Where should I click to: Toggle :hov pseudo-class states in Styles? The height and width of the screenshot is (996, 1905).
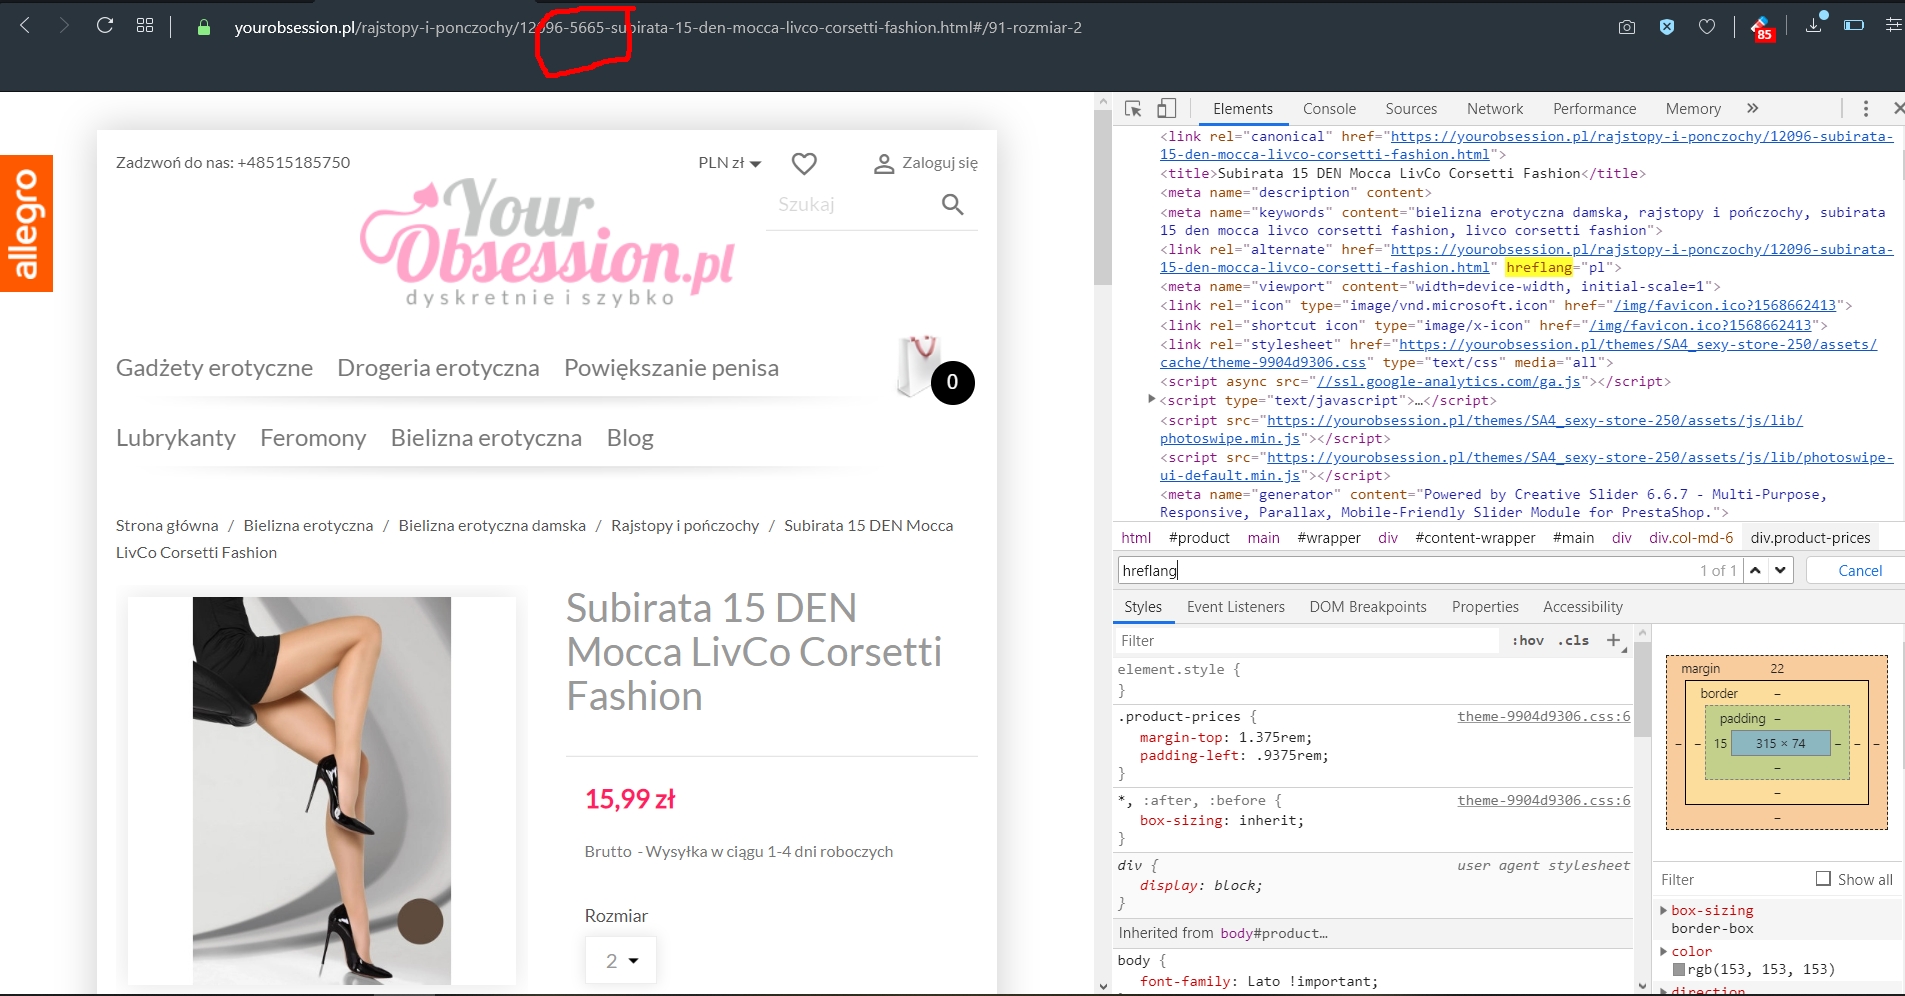1528,640
